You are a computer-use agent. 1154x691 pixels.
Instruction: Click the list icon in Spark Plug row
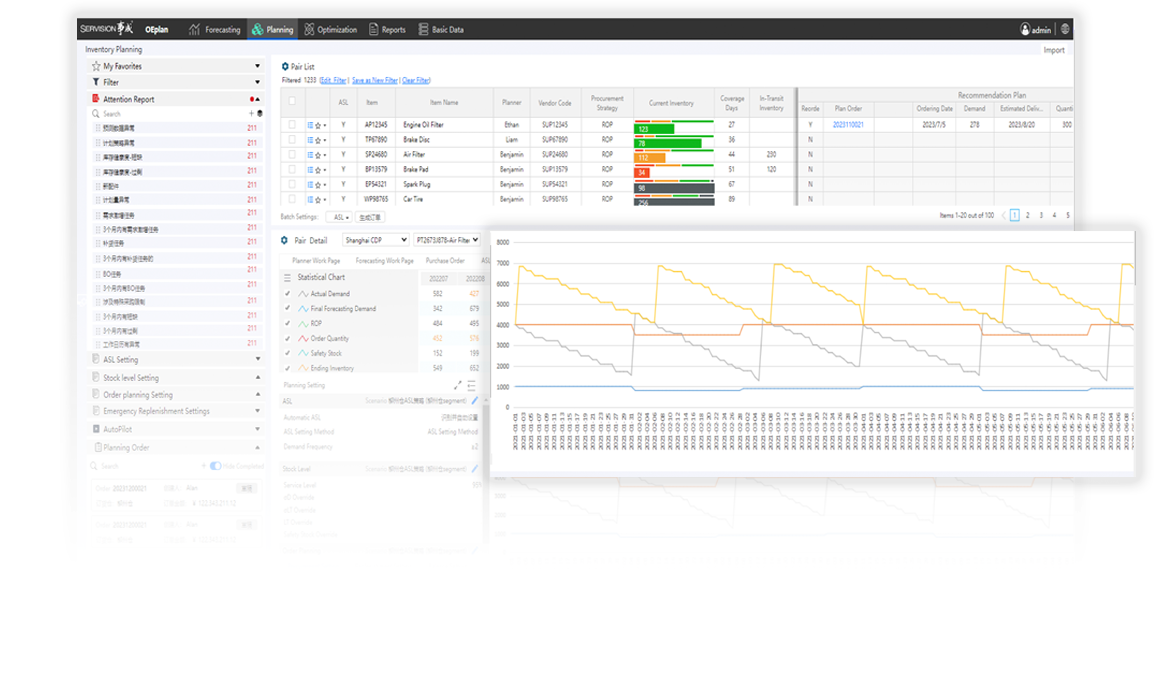point(310,185)
